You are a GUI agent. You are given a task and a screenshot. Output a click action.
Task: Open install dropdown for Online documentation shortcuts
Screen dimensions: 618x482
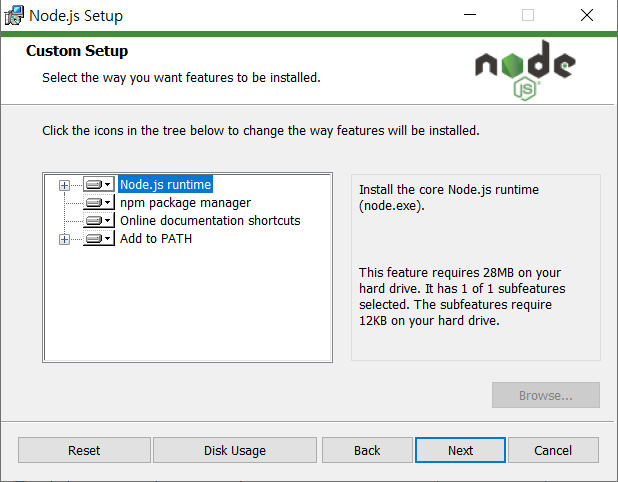99,221
